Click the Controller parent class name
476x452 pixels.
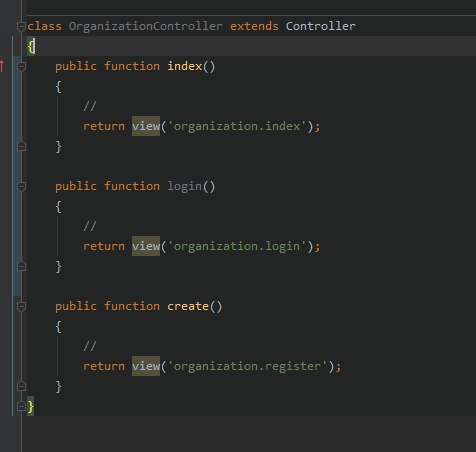tap(321, 26)
